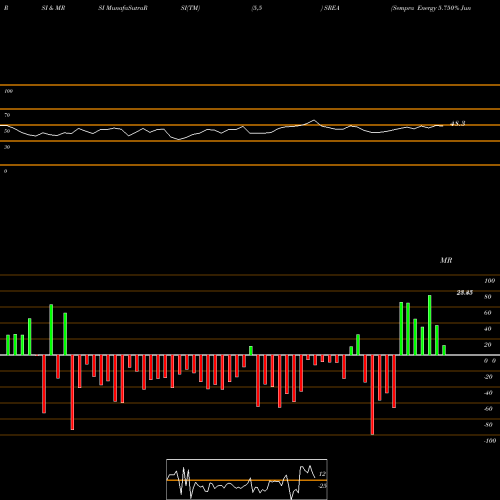Click the 'SI & MR' header label
This screenshot has width=500, height=500.
click(53, 8)
